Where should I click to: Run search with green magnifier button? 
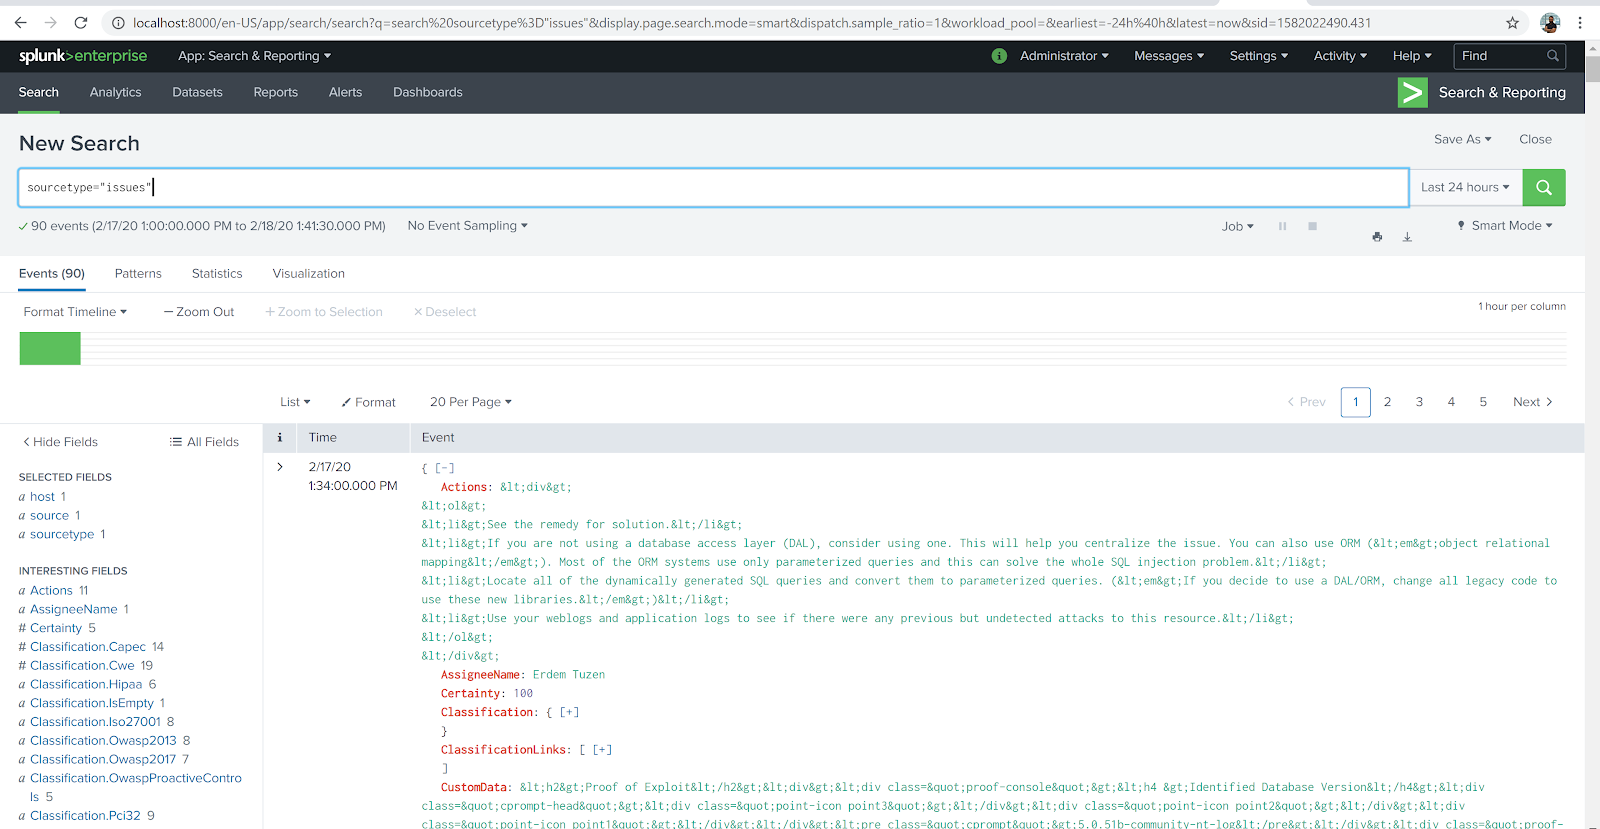(1543, 187)
